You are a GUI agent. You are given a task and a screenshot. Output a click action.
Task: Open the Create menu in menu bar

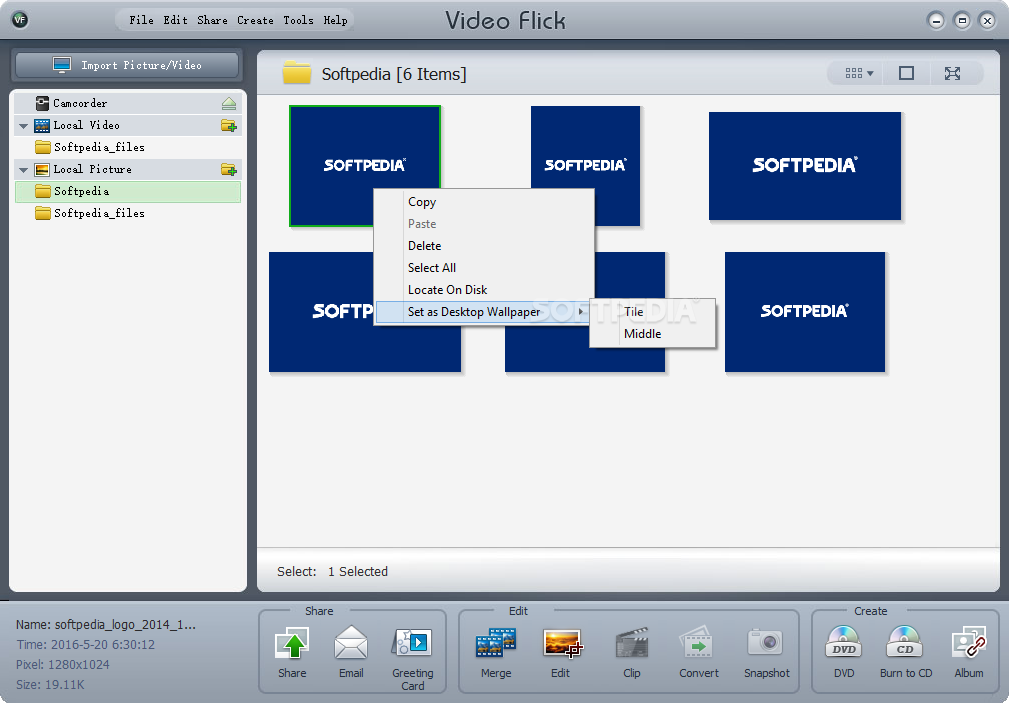(255, 20)
